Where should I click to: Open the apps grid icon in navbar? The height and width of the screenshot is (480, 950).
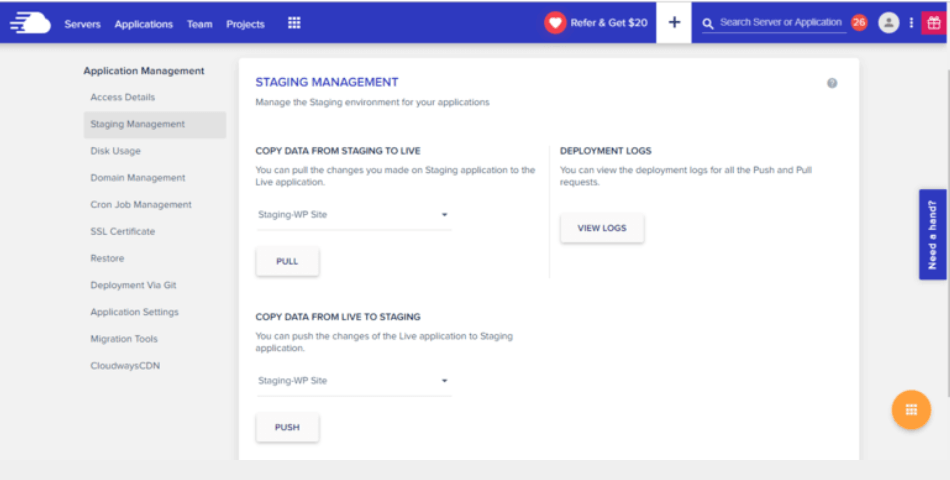click(x=294, y=23)
